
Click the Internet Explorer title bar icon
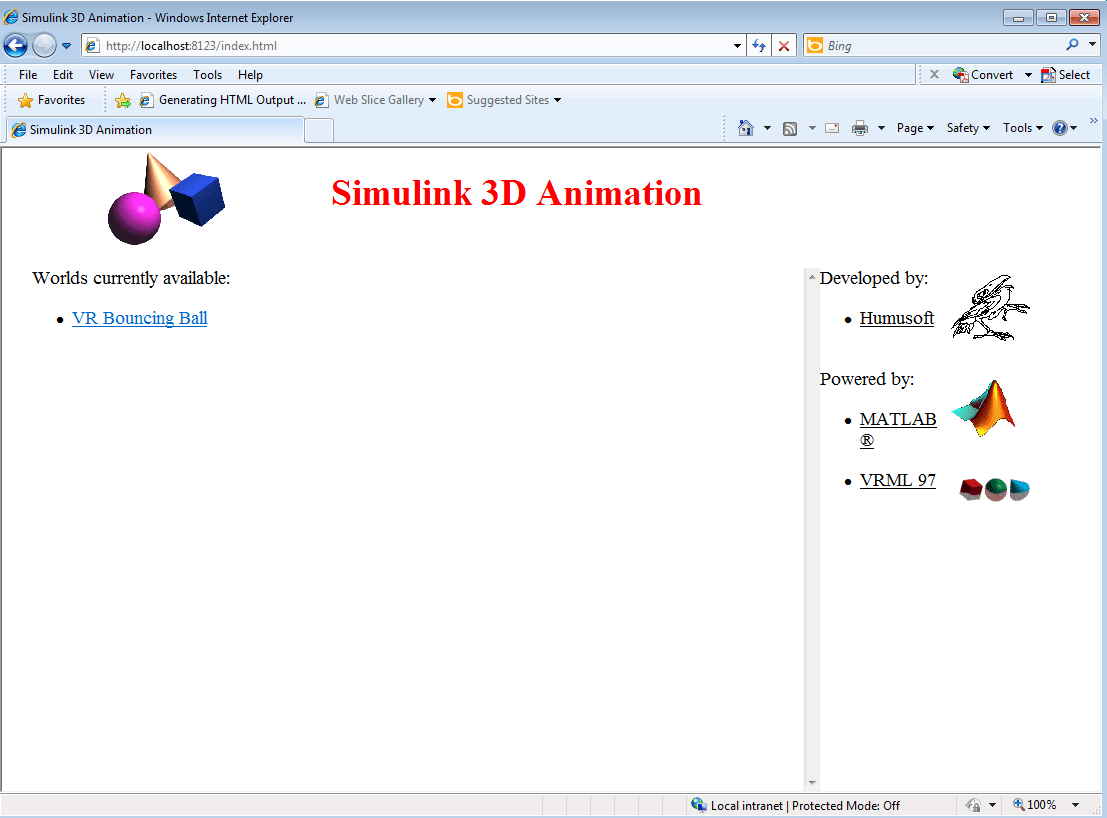pos(11,17)
